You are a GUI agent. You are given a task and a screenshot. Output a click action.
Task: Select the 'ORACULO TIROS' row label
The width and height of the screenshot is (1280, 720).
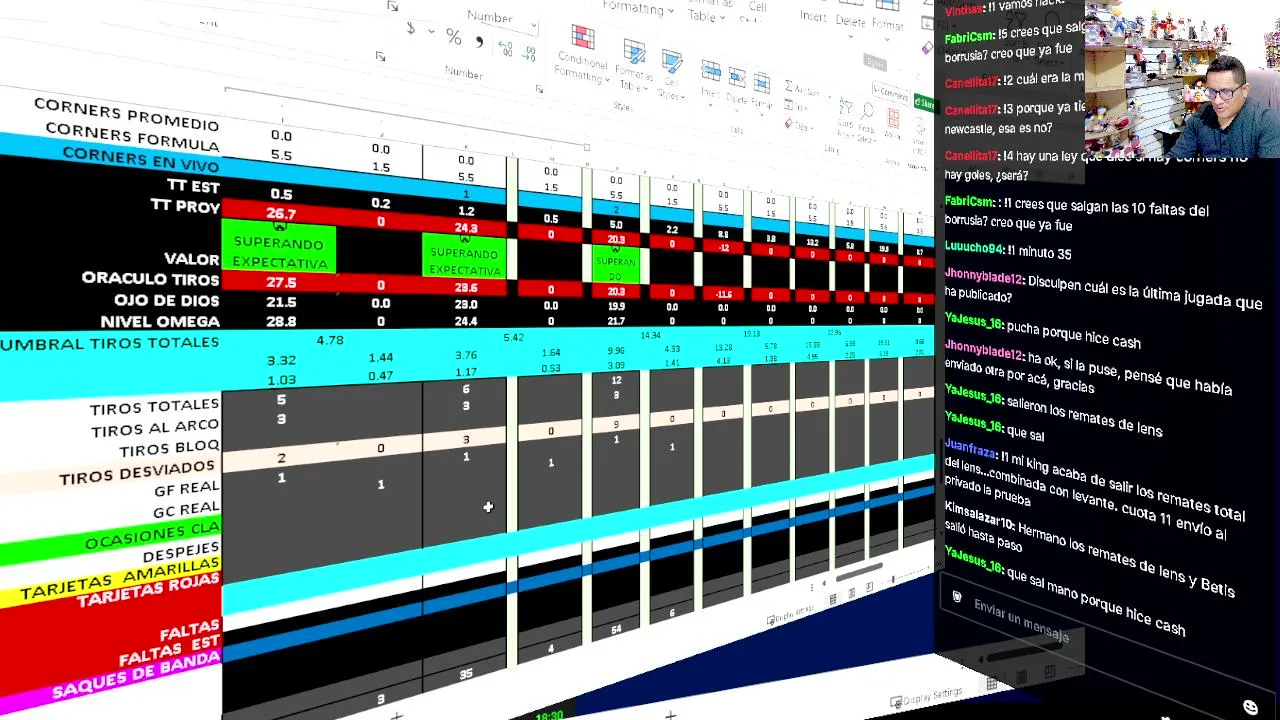tap(151, 279)
